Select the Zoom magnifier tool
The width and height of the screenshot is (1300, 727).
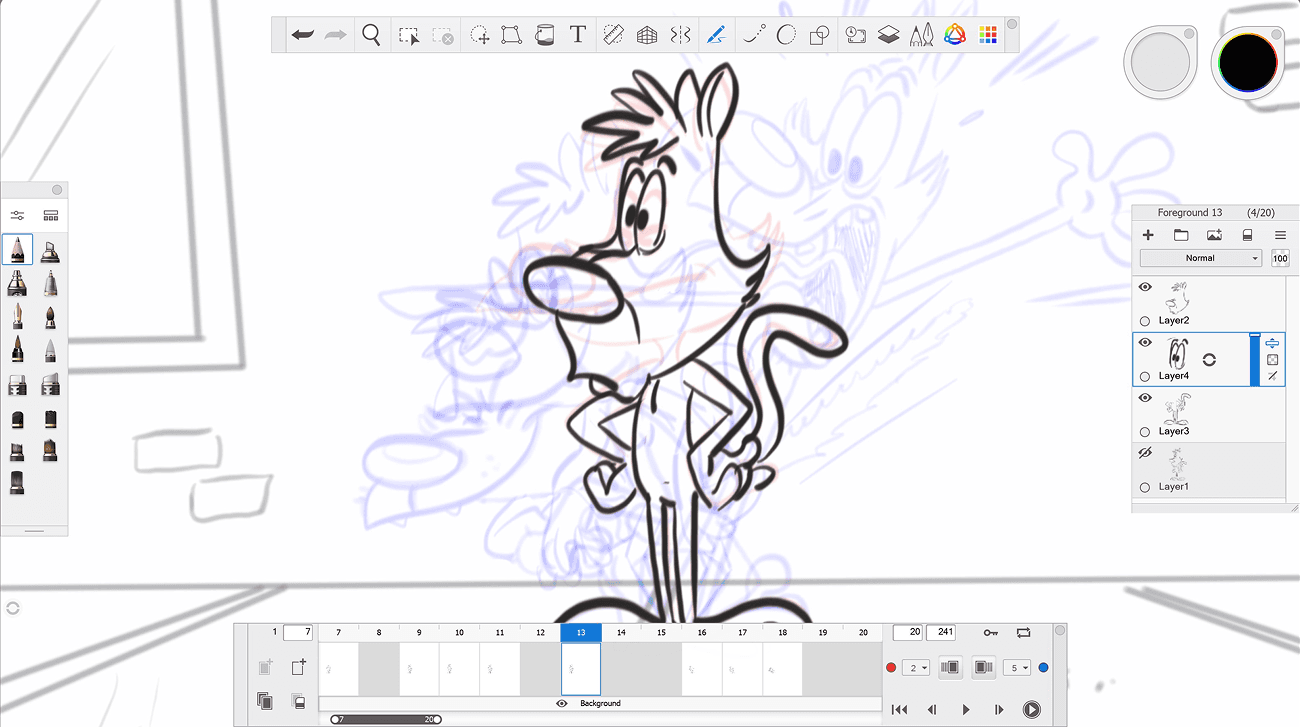[x=371, y=35]
